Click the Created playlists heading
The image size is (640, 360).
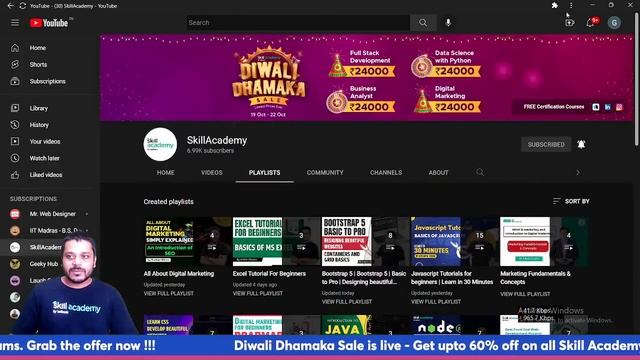[x=169, y=202]
